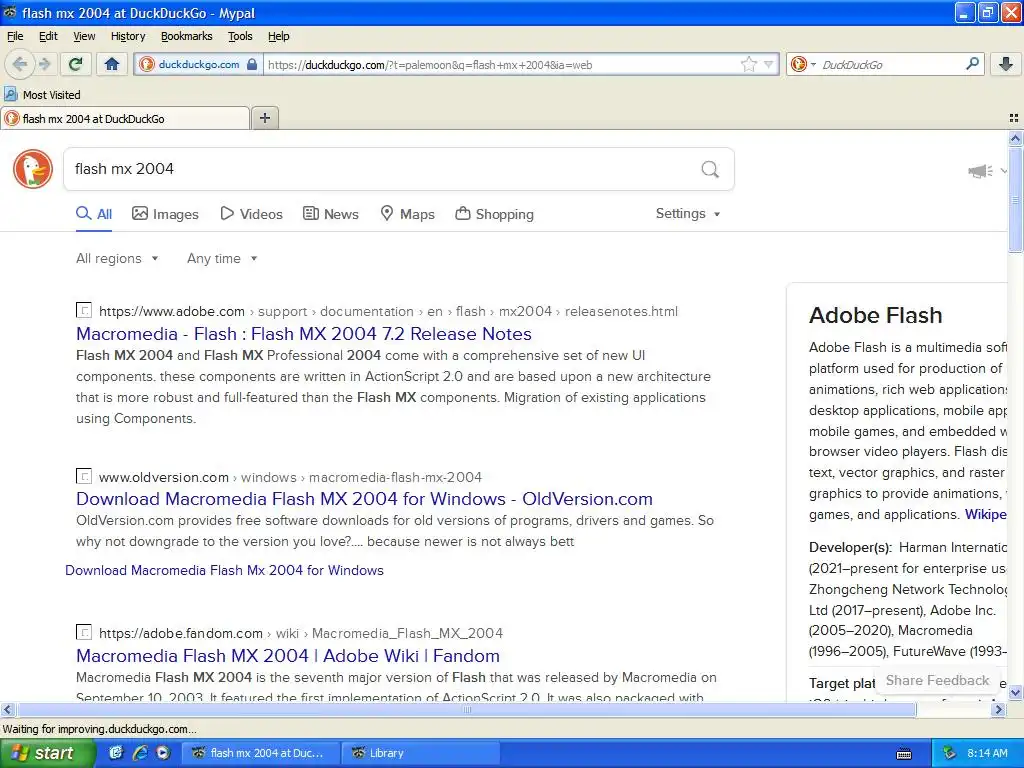
Task: Open the Any time filter dropdown
Action: [222, 259]
